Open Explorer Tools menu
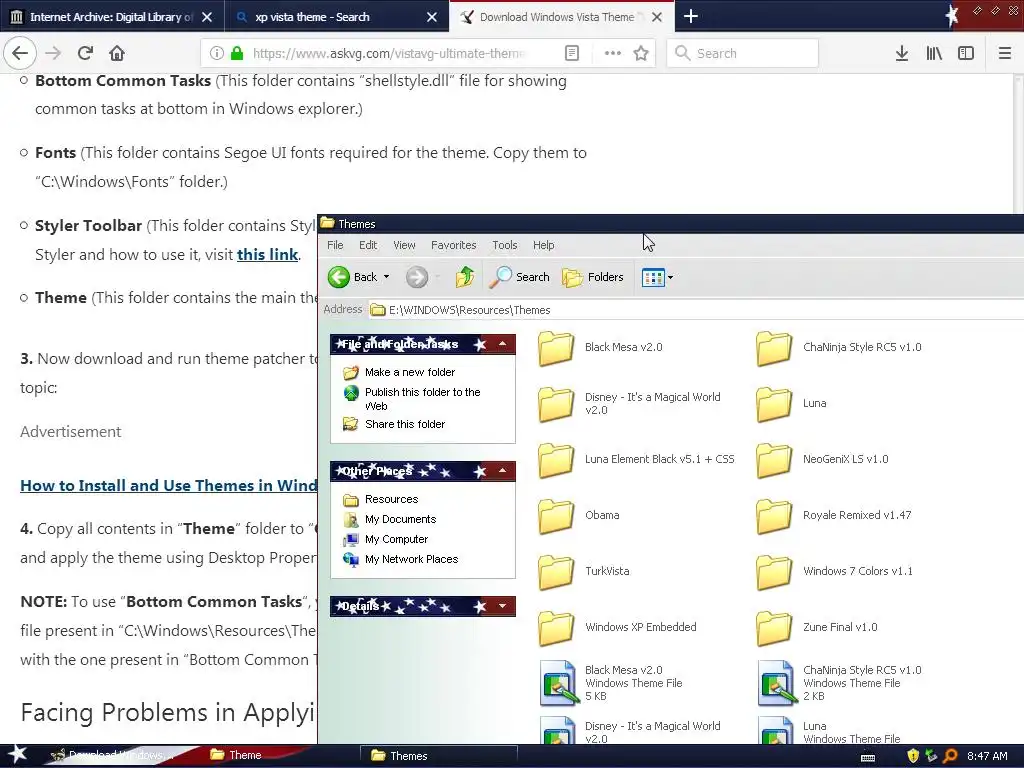The width and height of the screenshot is (1024, 768). (x=505, y=245)
